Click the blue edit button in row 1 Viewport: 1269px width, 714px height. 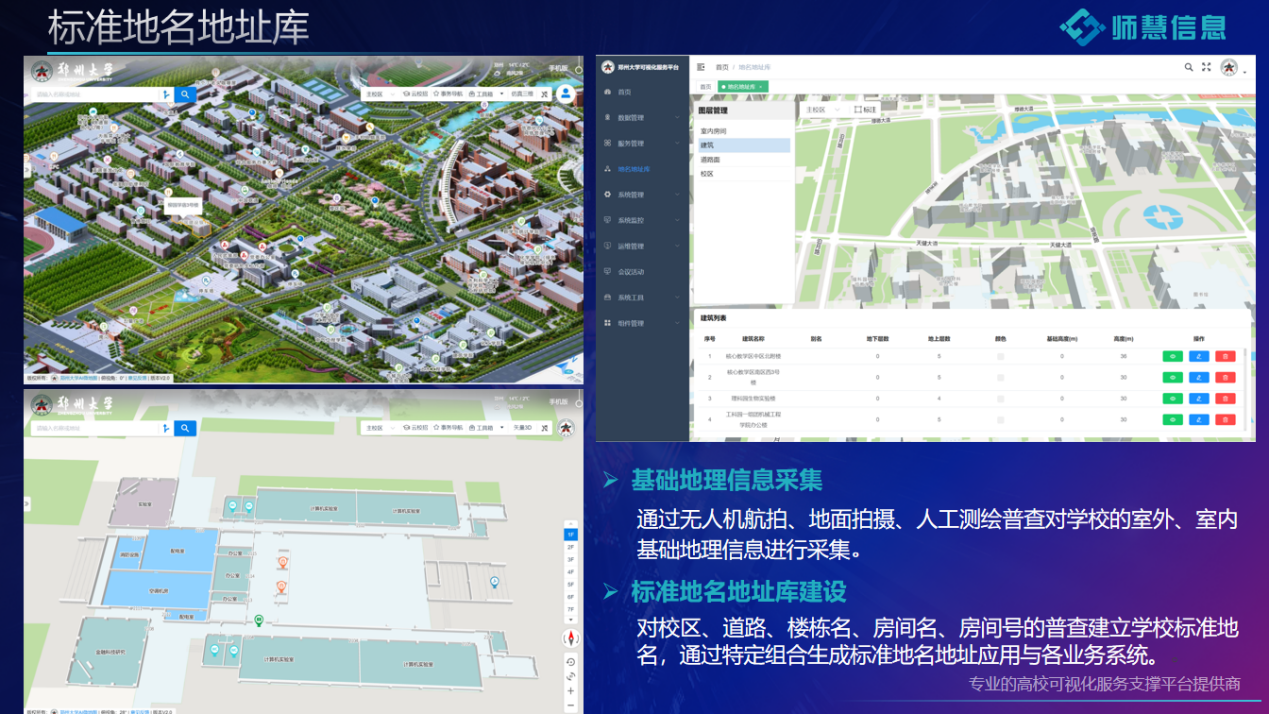click(1198, 356)
